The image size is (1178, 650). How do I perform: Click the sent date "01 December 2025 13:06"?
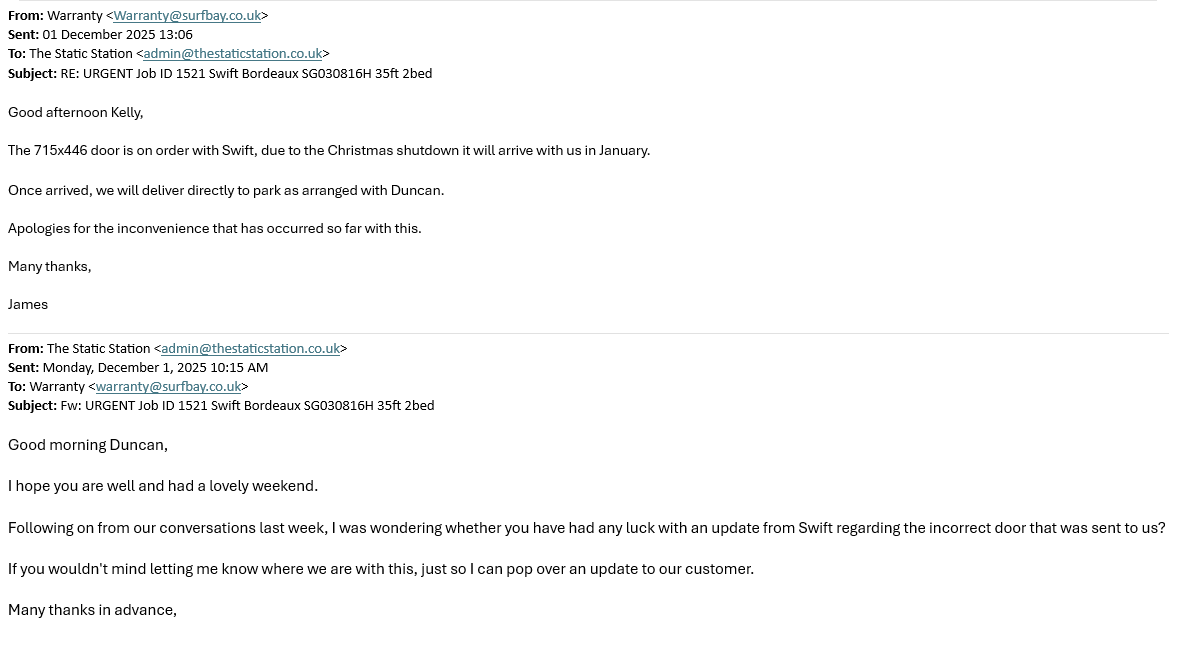click(117, 35)
